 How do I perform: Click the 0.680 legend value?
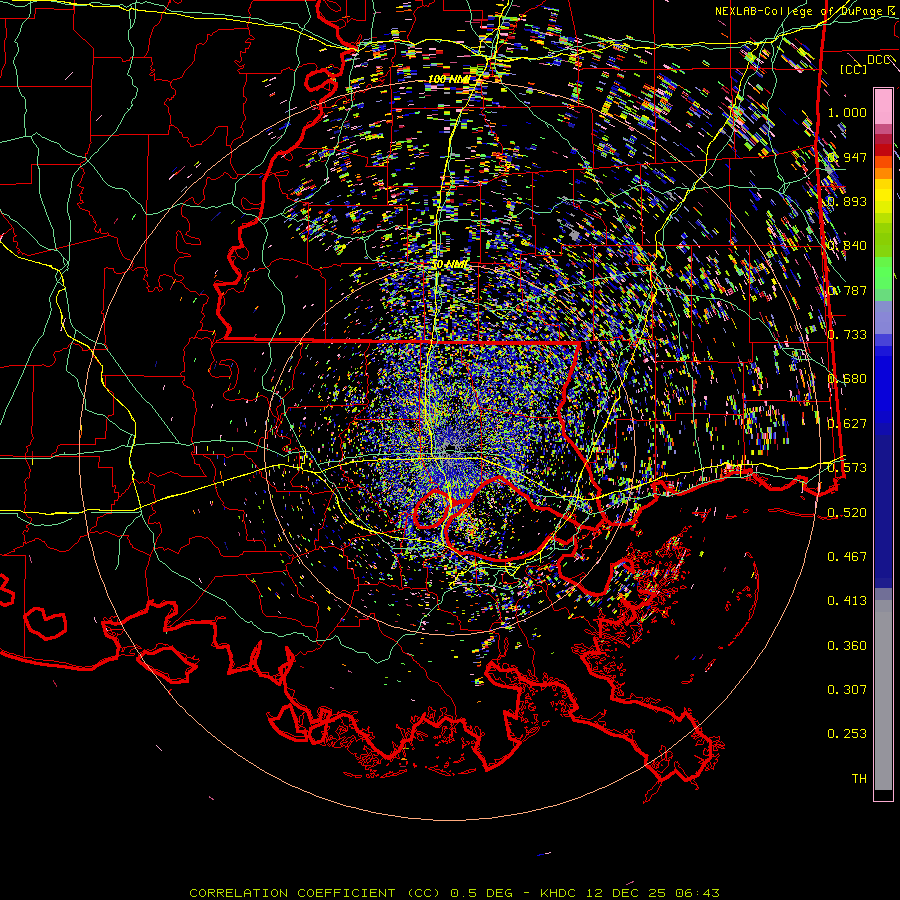[x=847, y=379]
